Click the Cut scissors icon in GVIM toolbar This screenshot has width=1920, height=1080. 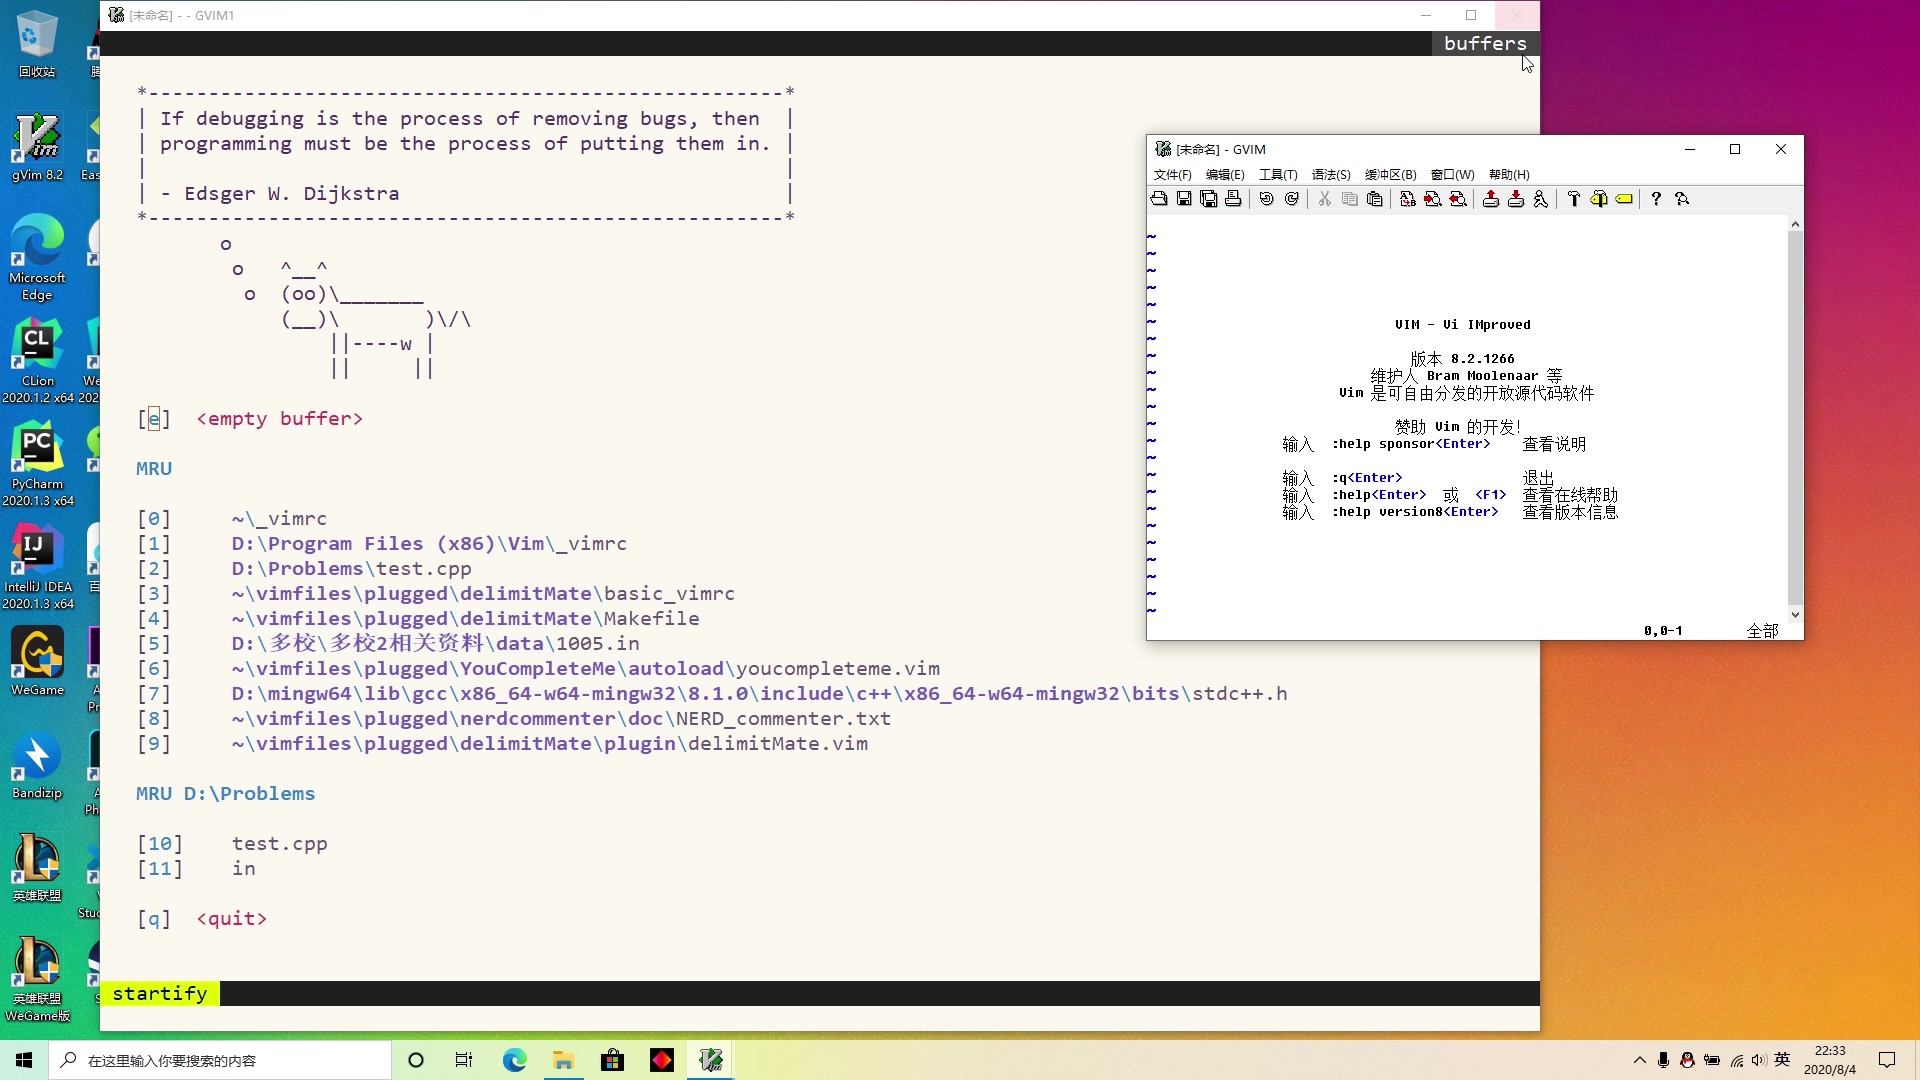click(x=1325, y=199)
